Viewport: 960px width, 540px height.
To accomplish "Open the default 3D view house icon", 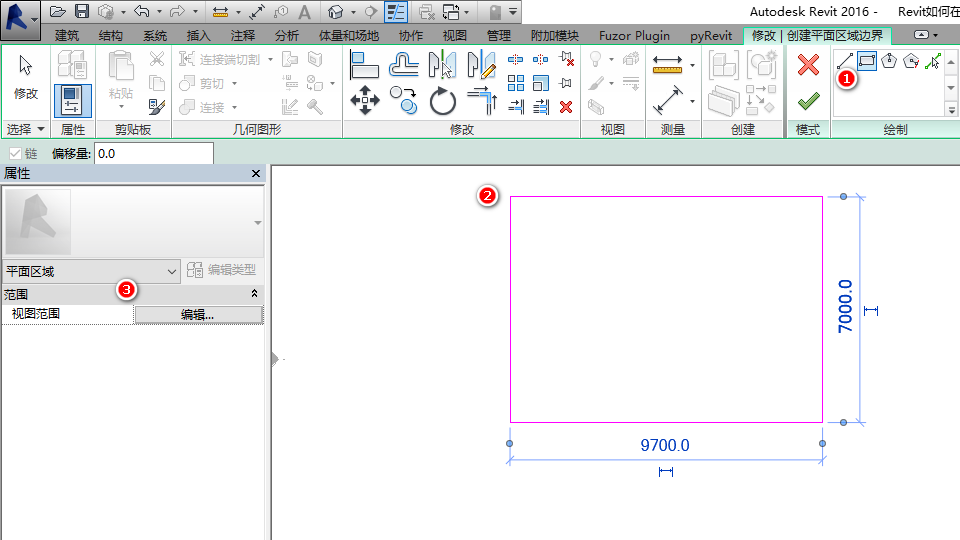I will (x=335, y=12).
